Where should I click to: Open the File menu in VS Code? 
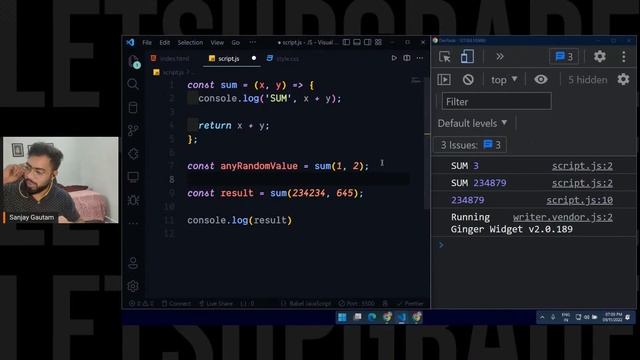pos(147,42)
